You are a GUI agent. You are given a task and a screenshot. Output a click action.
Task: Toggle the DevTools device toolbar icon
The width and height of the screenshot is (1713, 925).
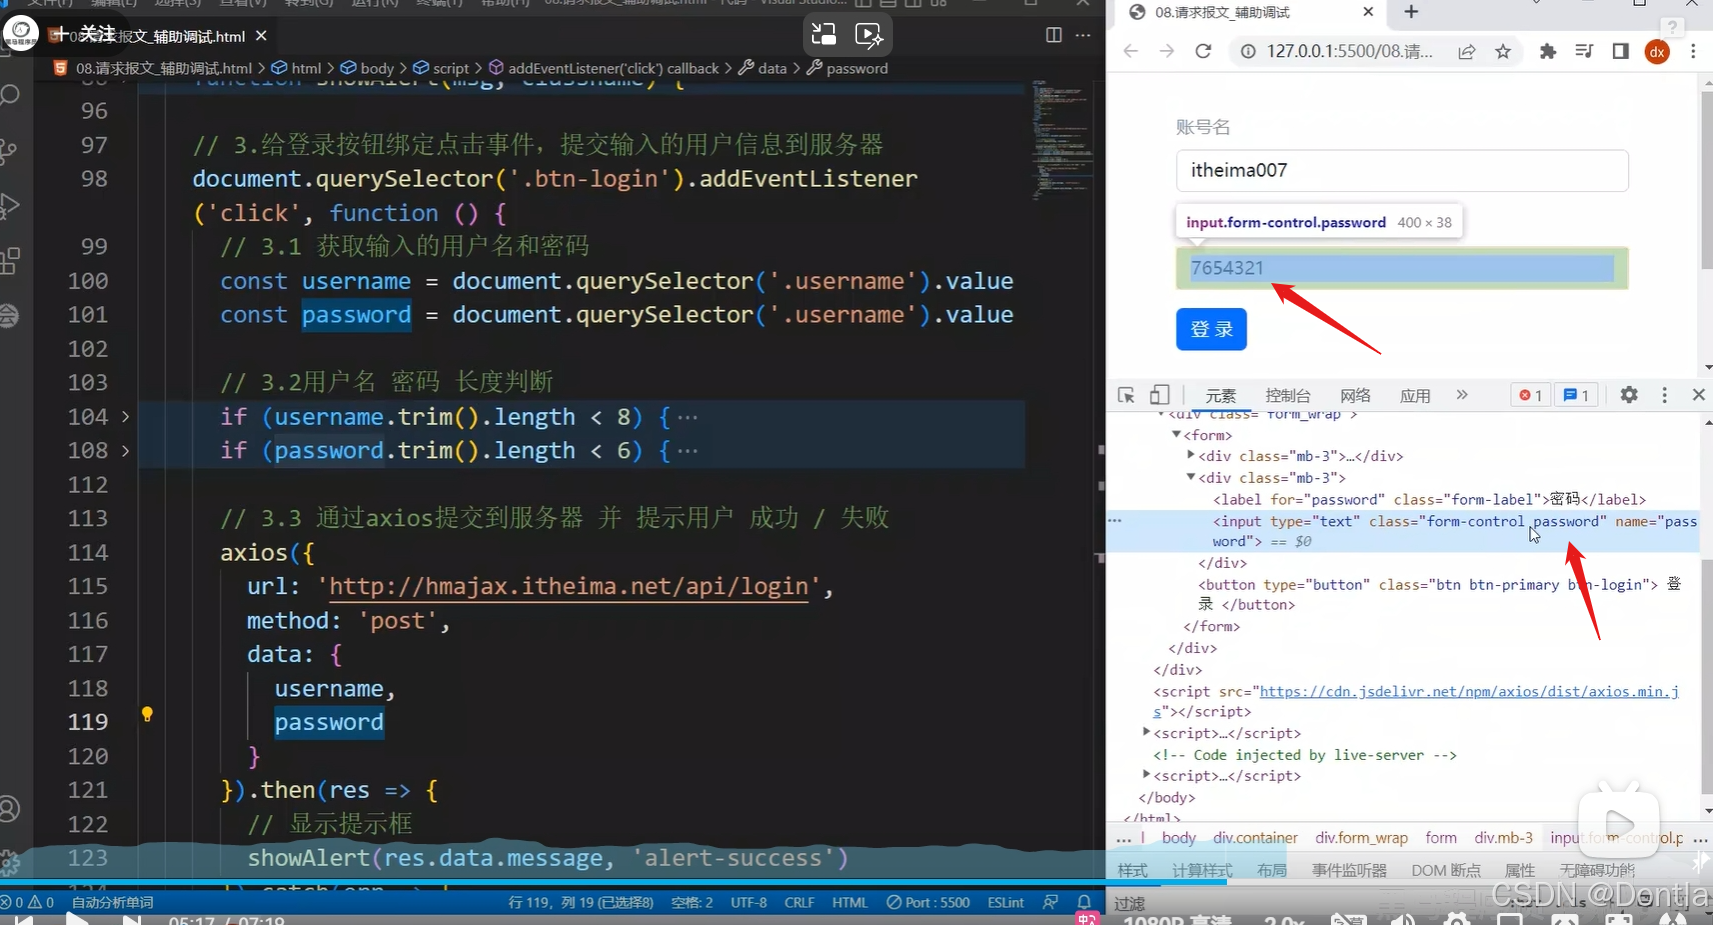1160,395
